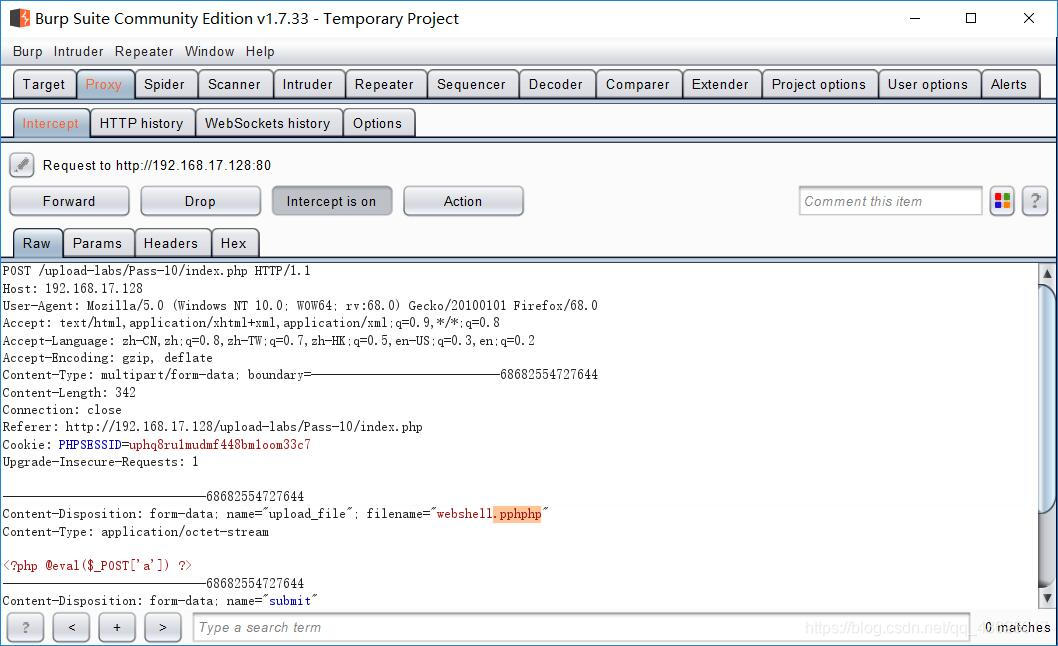
Task: Click the pencil edit-target icon
Action: [22, 165]
